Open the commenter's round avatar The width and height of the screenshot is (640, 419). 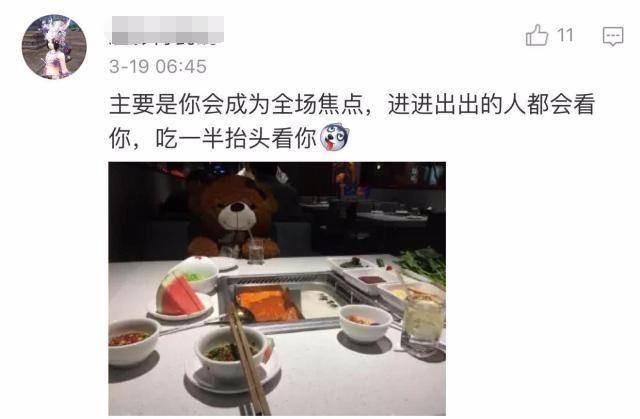coord(54,47)
